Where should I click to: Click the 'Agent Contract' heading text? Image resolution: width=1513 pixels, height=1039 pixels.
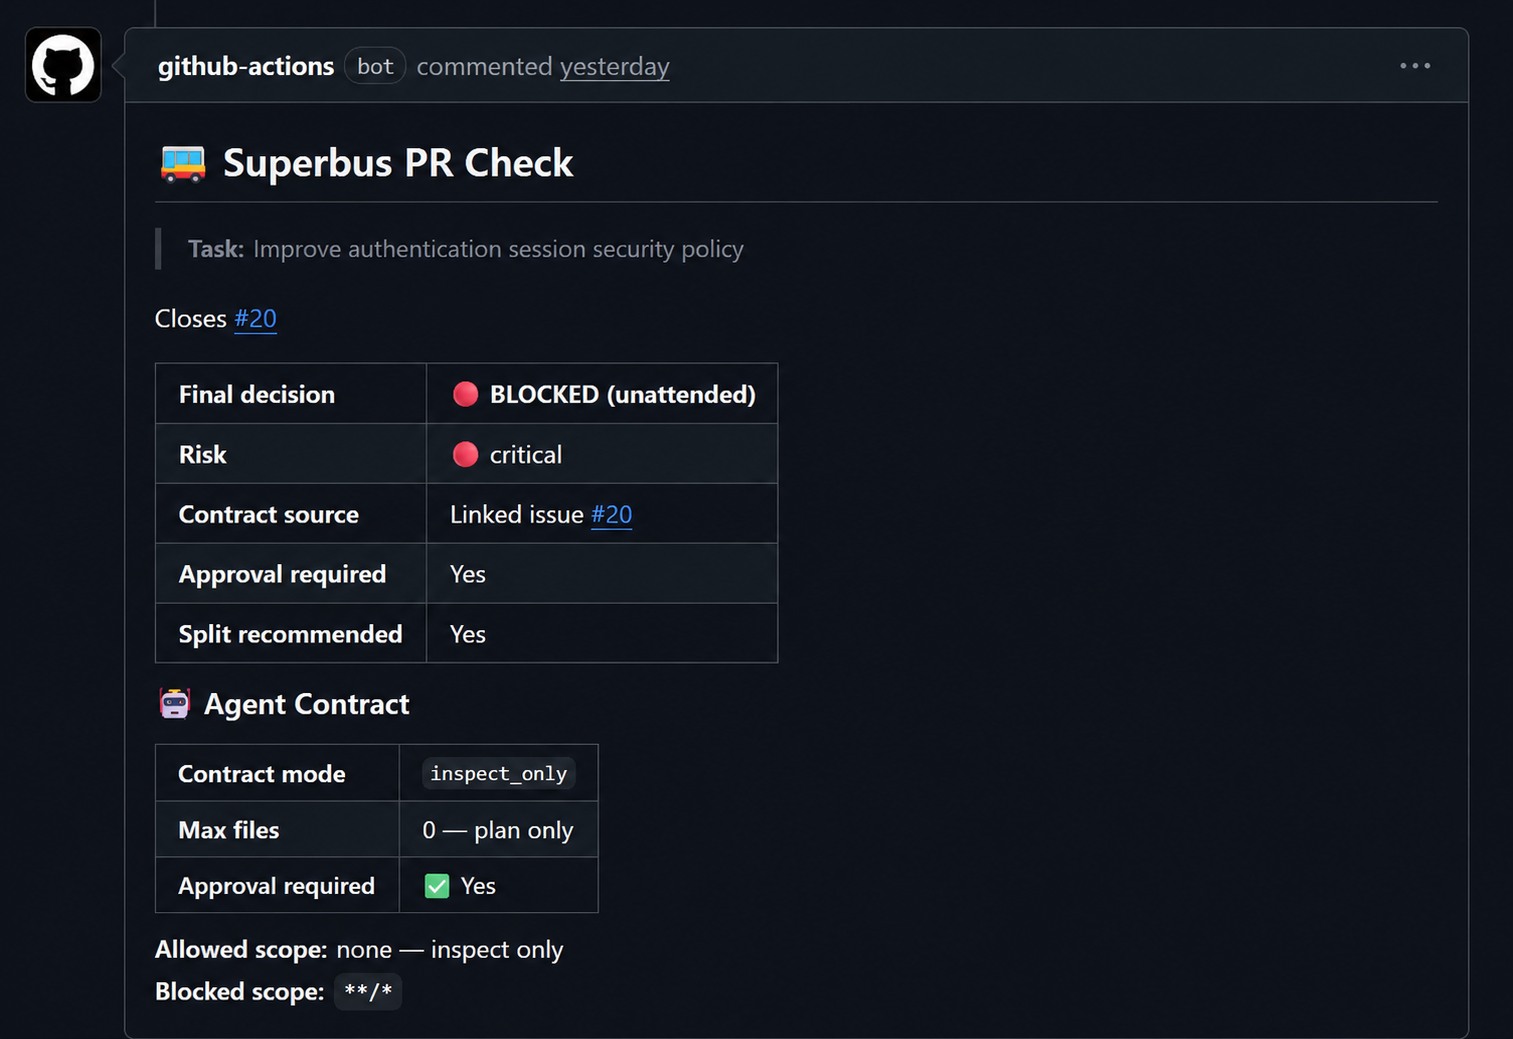(x=307, y=704)
